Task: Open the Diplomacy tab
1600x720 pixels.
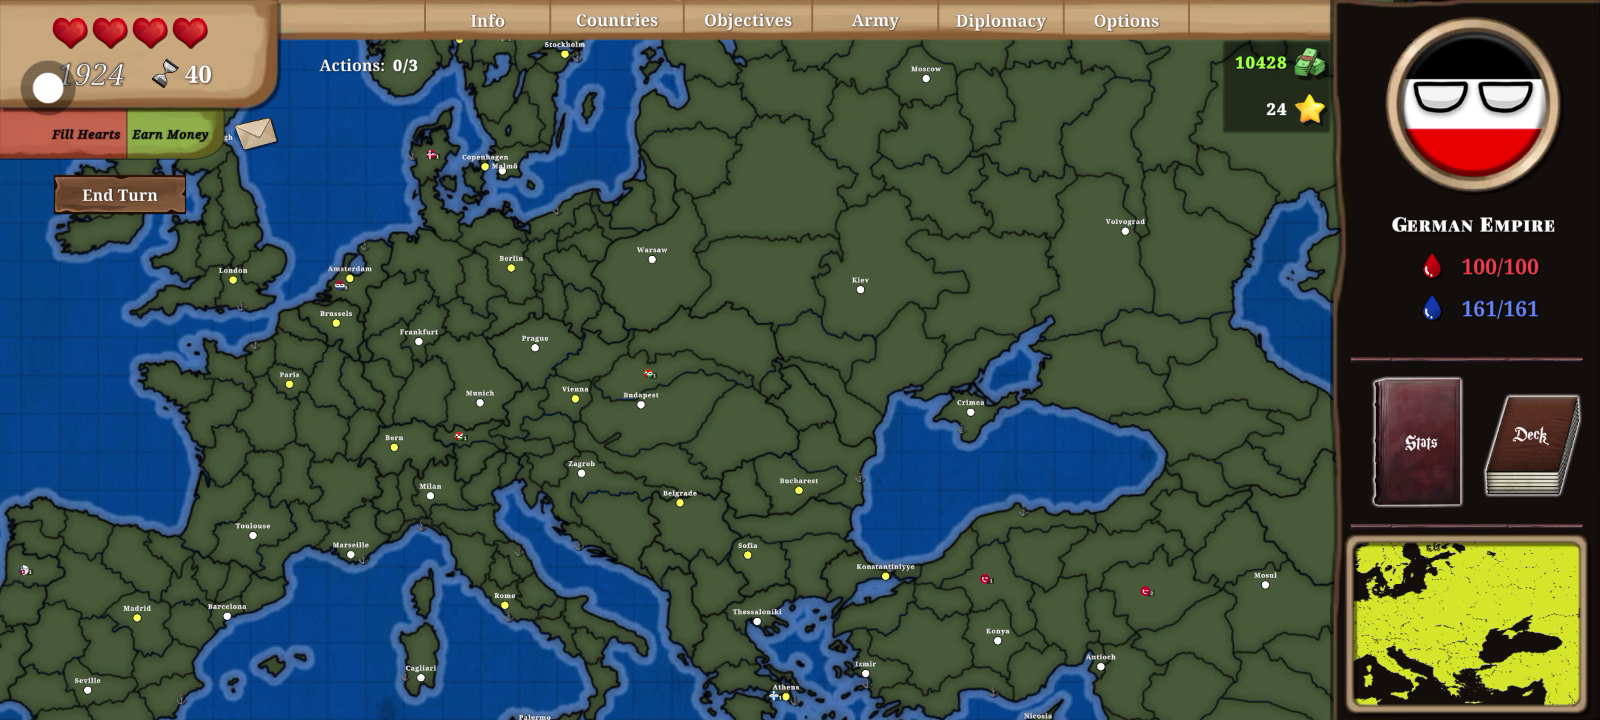Action: coord(1000,20)
